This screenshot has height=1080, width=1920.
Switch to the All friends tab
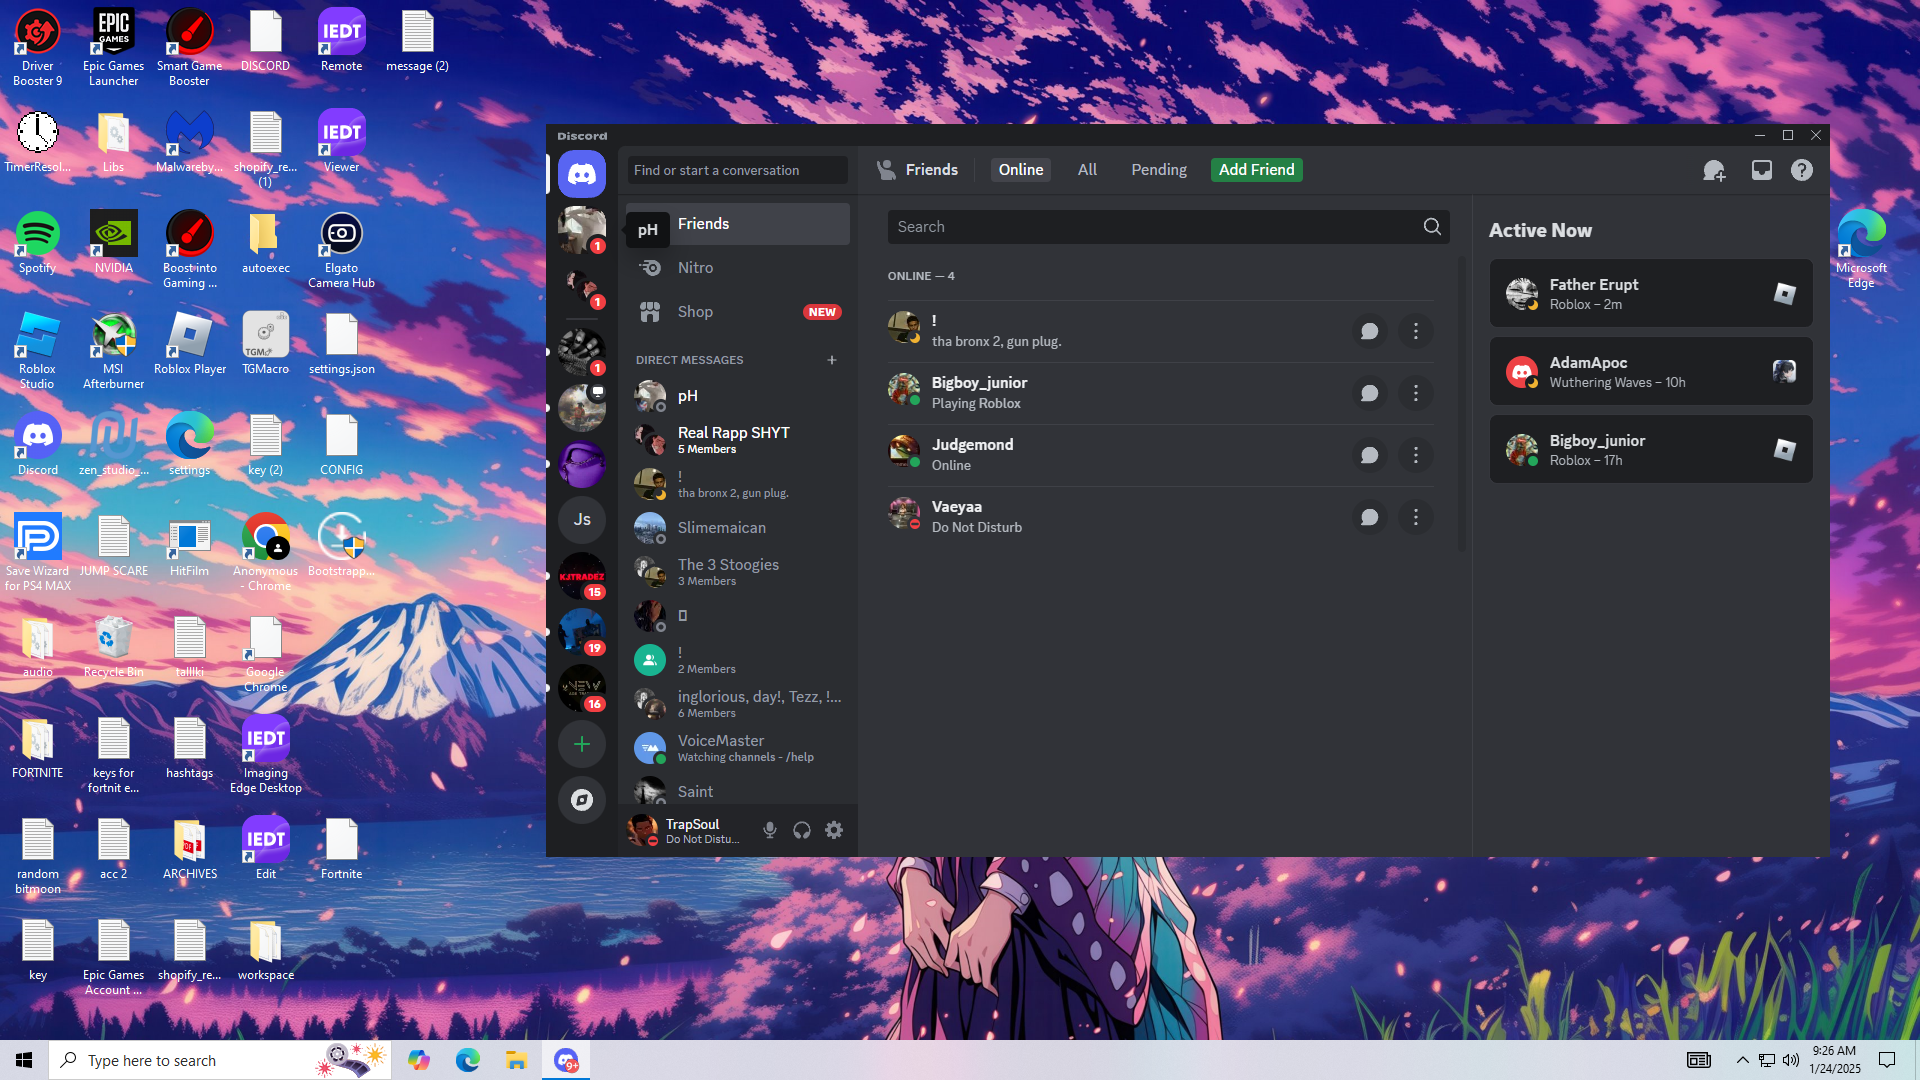coord(1087,170)
